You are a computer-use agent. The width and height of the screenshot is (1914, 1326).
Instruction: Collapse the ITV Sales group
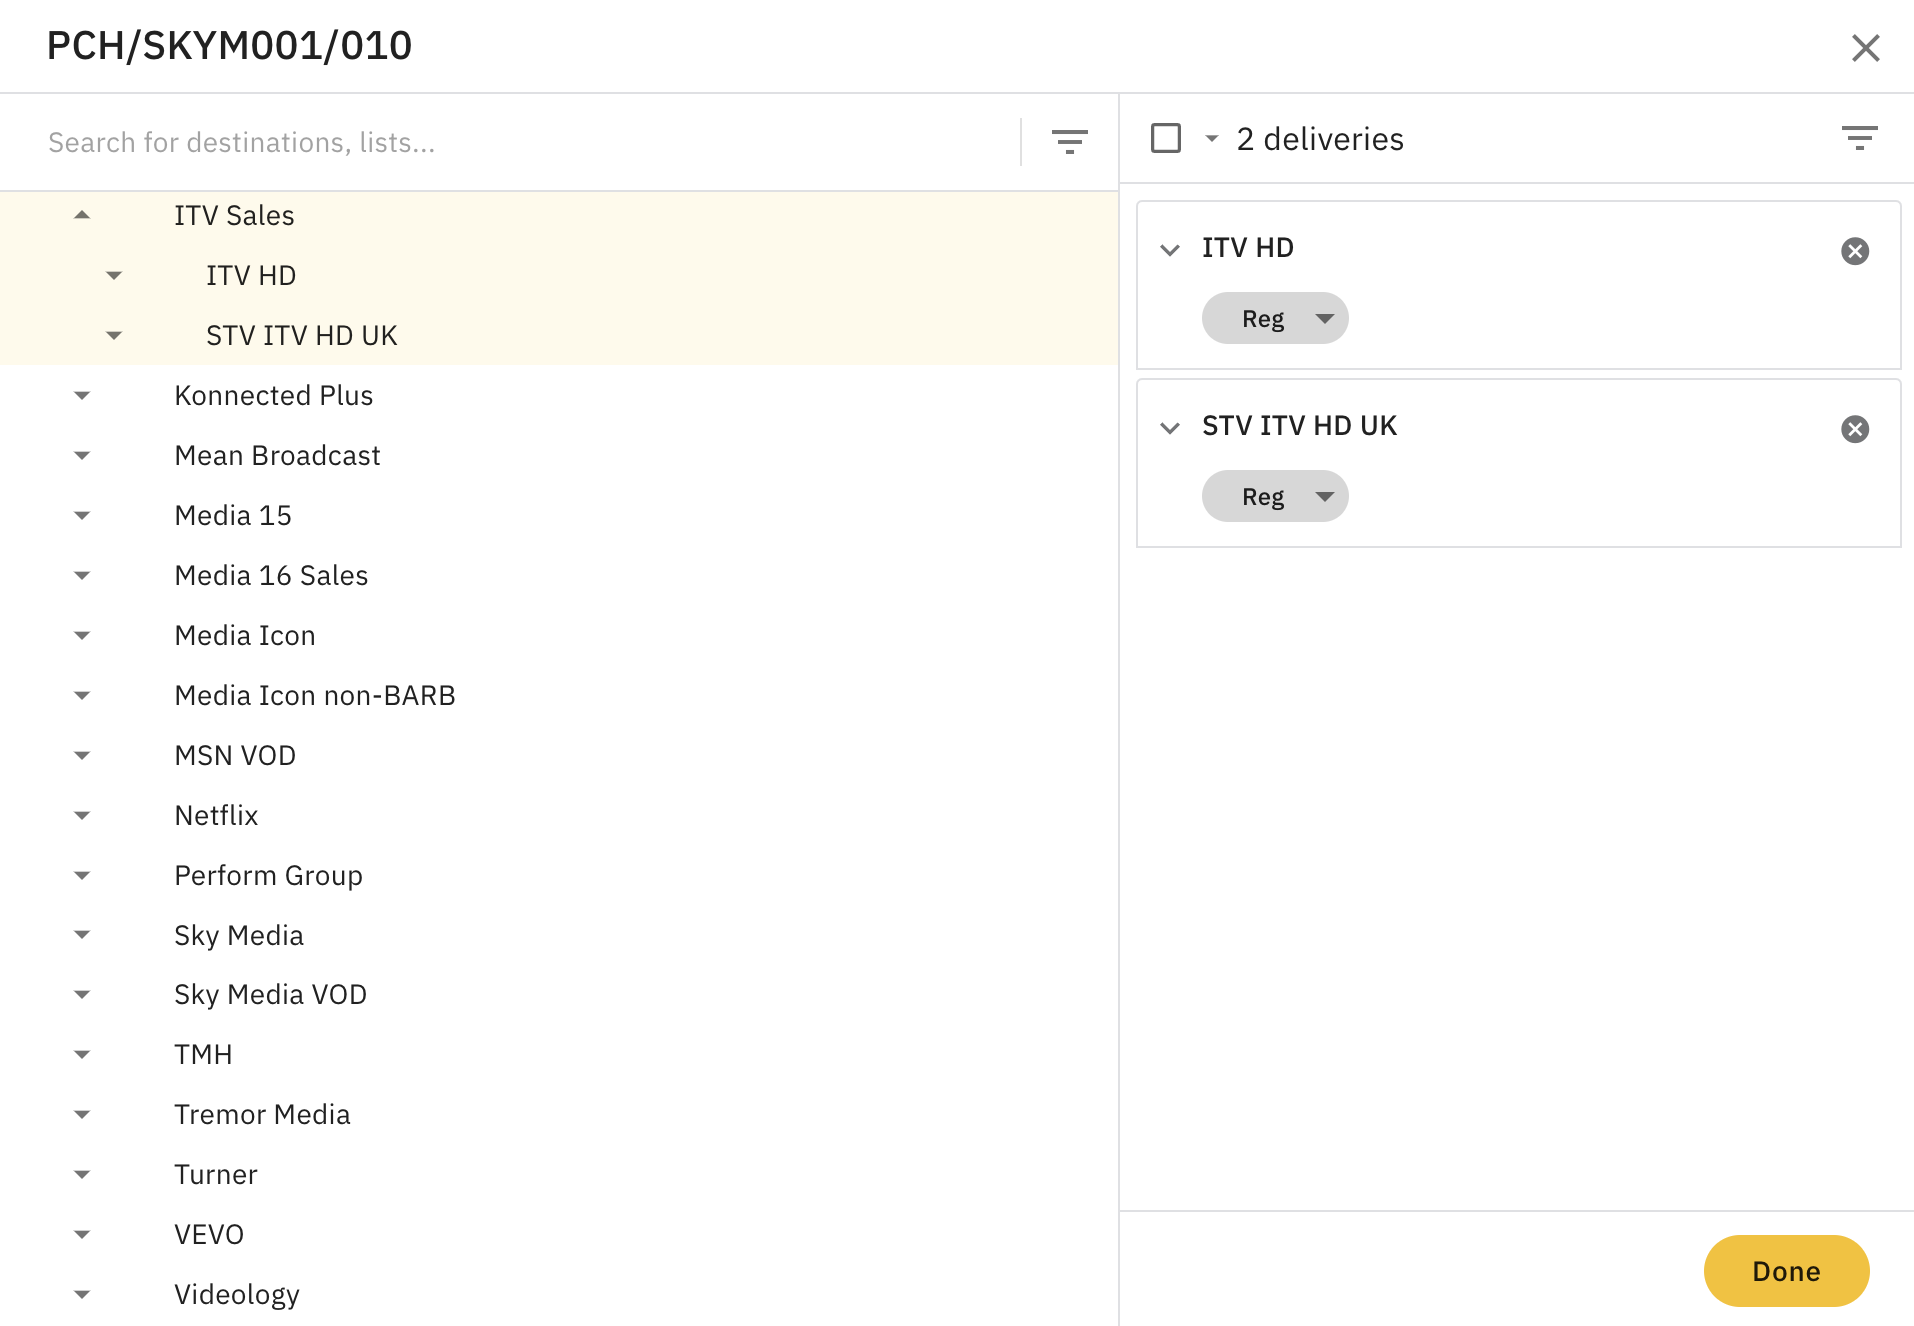[82, 215]
